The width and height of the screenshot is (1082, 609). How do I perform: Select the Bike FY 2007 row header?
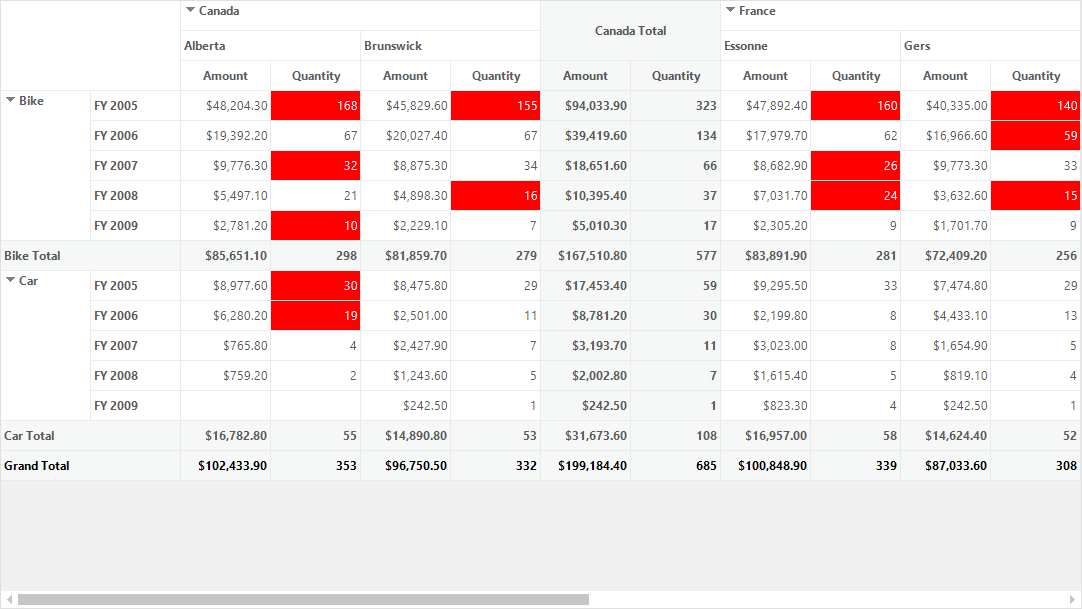pyautogui.click(x=135, y=166)
